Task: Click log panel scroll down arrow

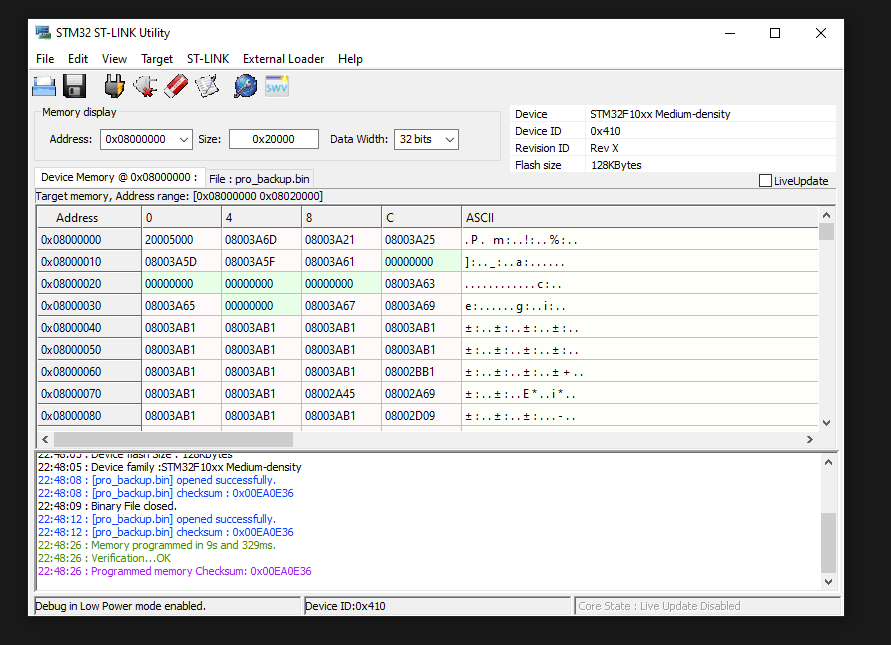Action: pyautogui.click(x=827, y=581)
